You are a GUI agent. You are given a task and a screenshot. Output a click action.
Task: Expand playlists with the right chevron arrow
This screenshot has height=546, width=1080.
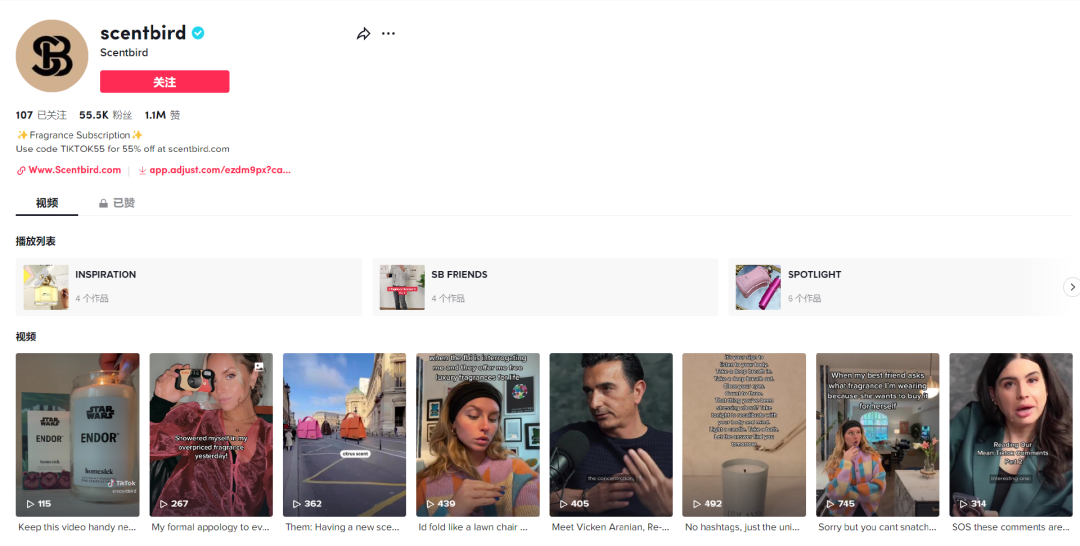(x=1072, y=287)
